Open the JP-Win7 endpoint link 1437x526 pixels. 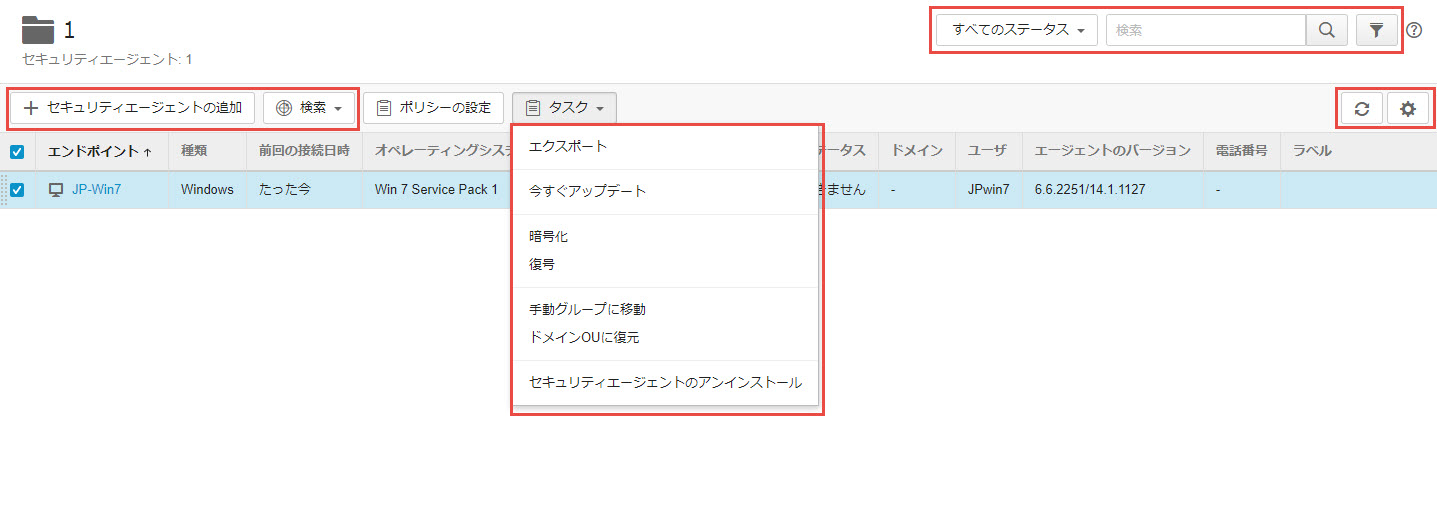pos(96,189)
